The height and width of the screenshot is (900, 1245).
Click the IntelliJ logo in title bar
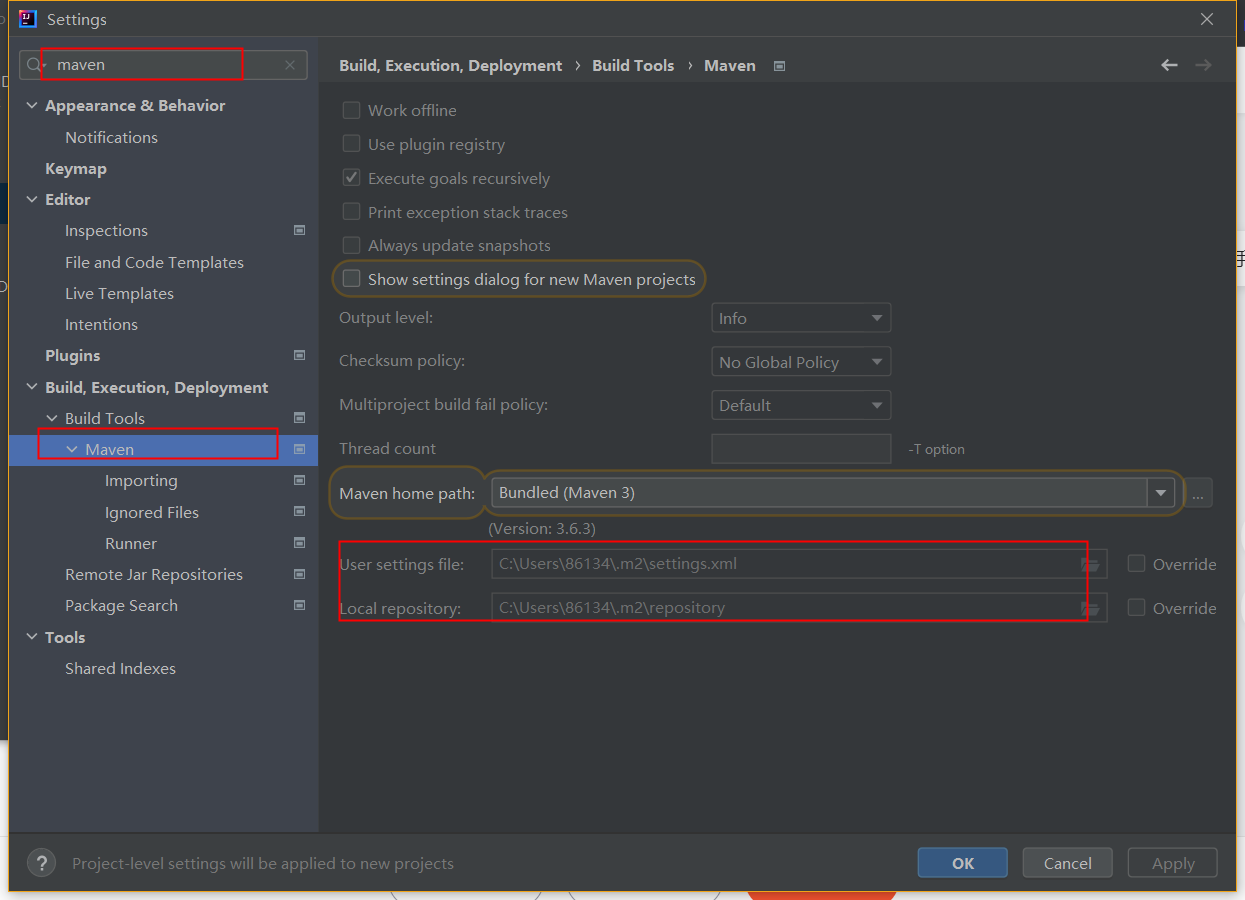(x=28, y=19)
